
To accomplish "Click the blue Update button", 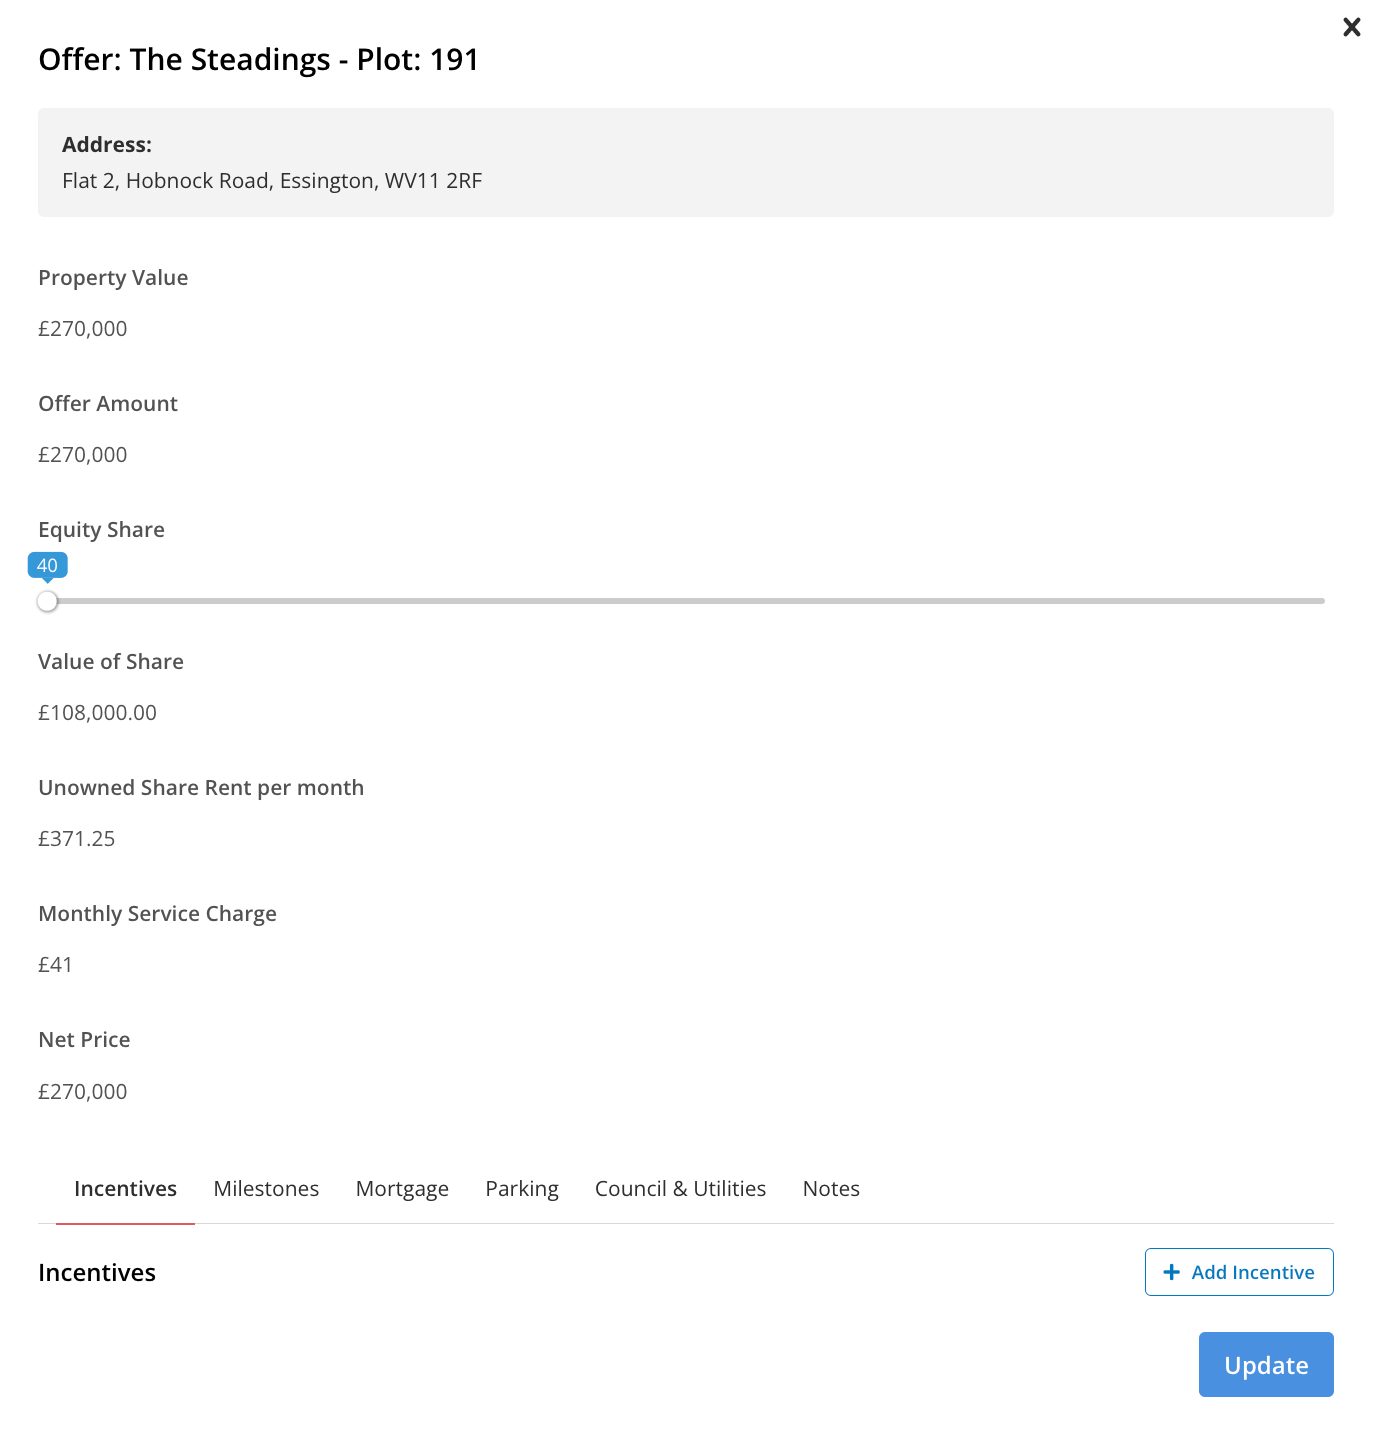I will click(1265, 1365).
